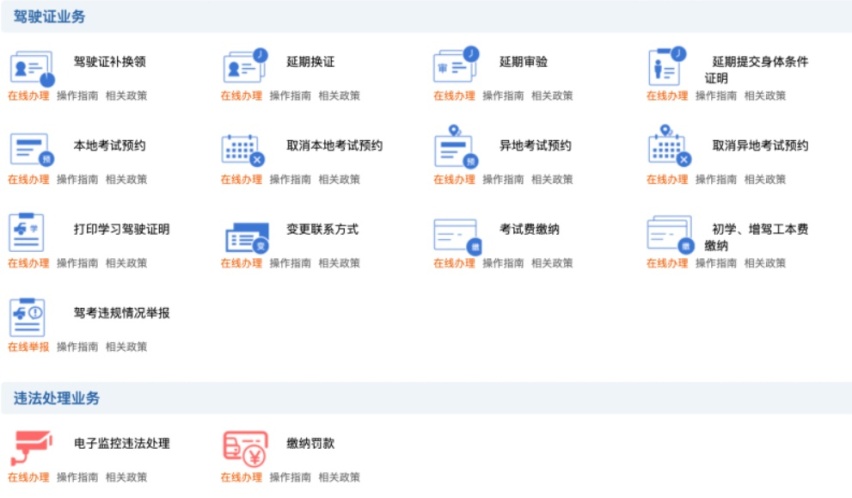Image resolution: width=852 pixels, height=498 pixels.
Task: Click the 本地考试预约 icon
Action: pos(32,149)
